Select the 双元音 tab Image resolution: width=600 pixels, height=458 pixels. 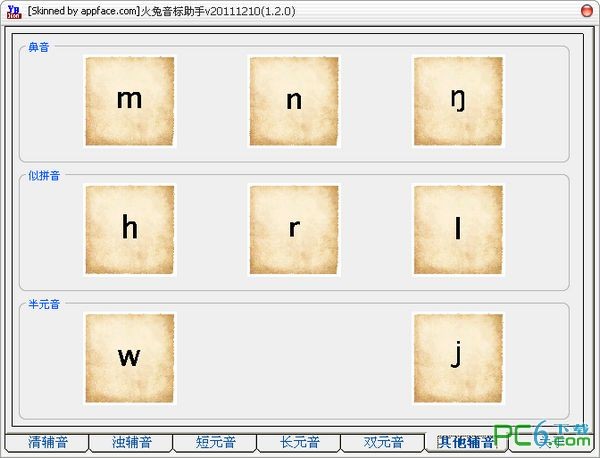coord(383,443)
